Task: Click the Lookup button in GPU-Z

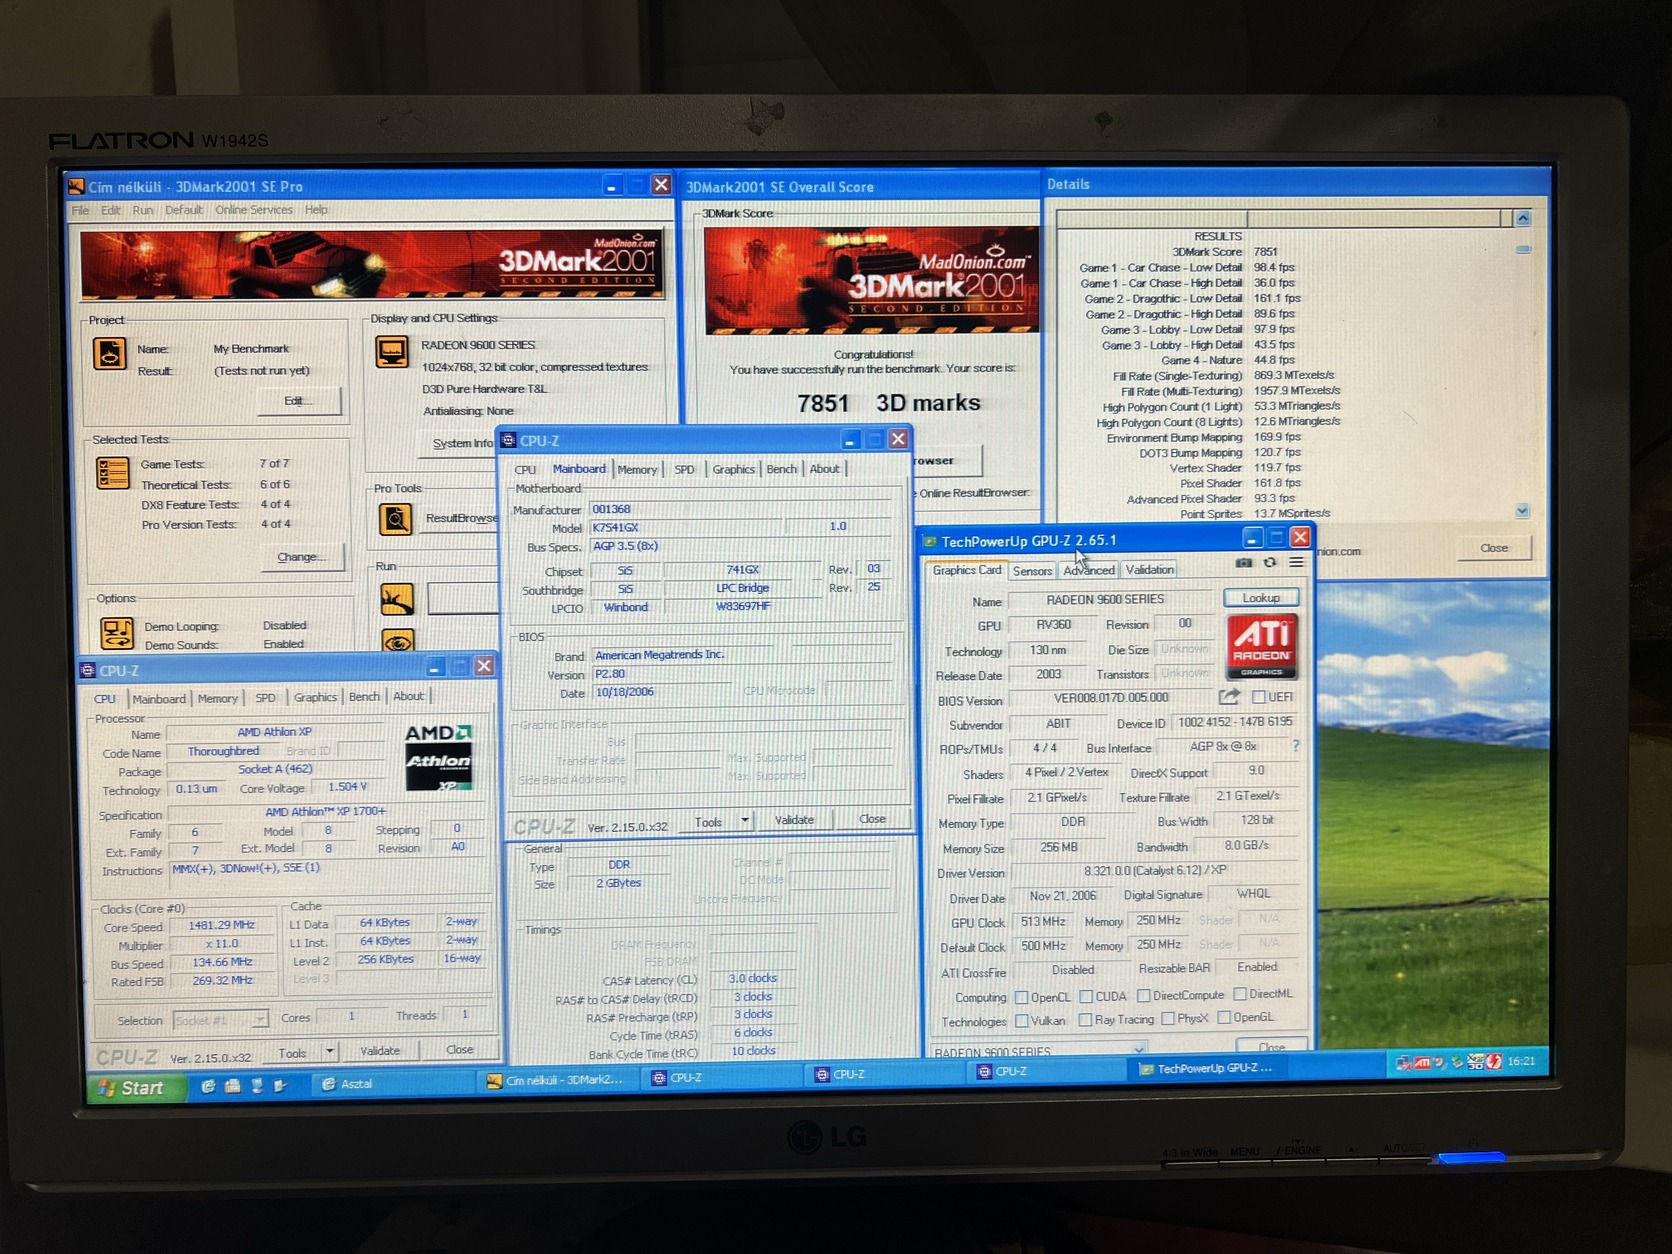Action: [1261, 598]
